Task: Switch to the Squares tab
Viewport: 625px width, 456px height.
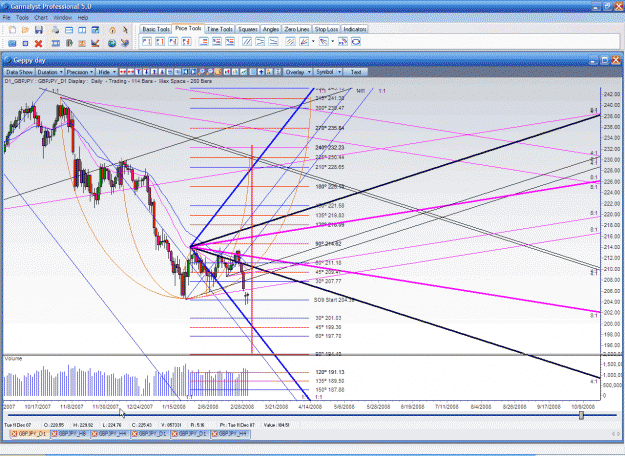Action: [x=248, y=29]
